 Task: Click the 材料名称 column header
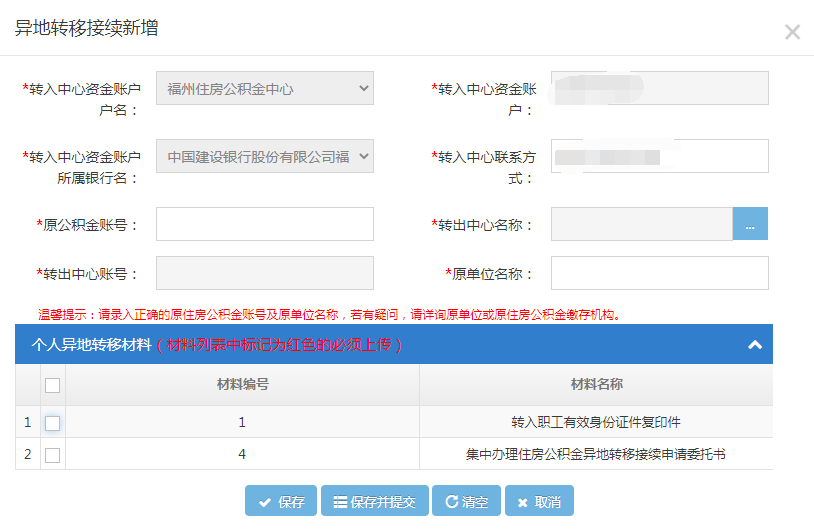point(596,385)
